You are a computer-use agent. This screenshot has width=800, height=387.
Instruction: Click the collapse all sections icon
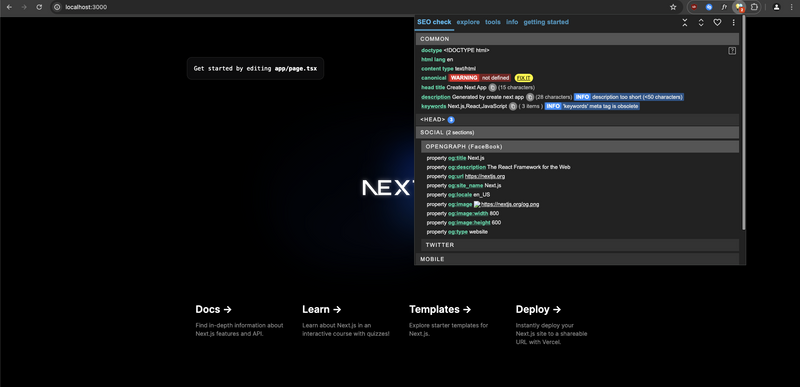pos(685,22)
